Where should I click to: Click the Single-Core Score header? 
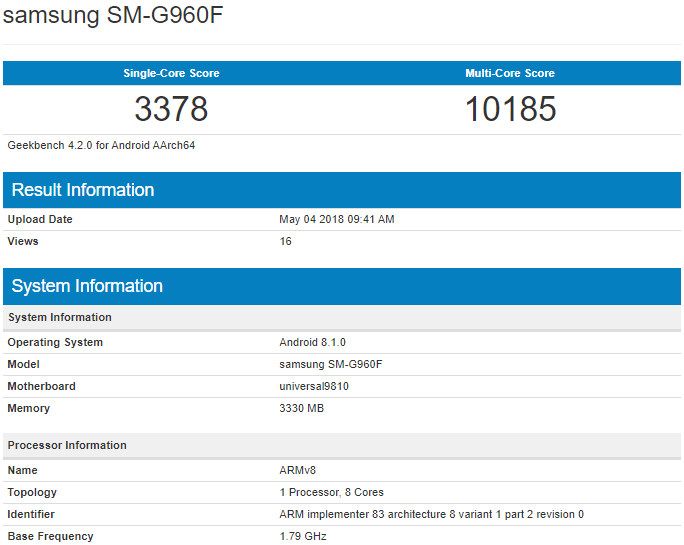(x=171, y=73)
